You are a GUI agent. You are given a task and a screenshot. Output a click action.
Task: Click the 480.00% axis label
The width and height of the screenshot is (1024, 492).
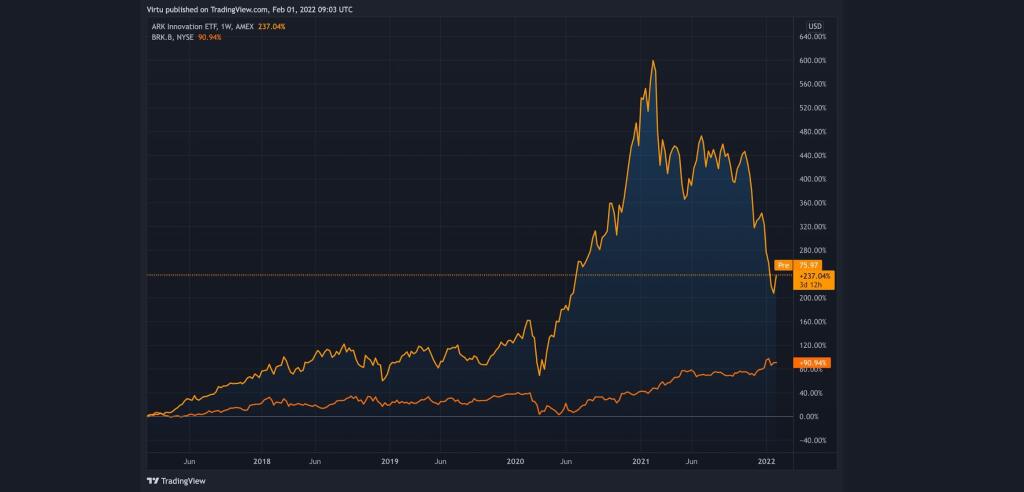[814, 132]
